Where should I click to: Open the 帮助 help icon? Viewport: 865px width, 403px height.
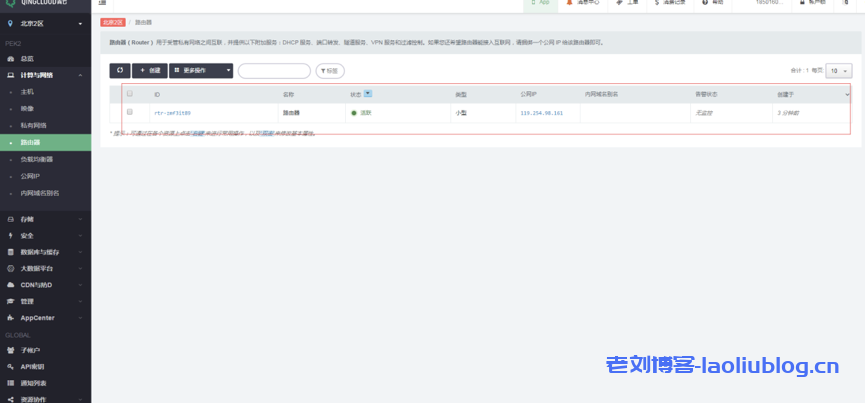coord(711,3)
